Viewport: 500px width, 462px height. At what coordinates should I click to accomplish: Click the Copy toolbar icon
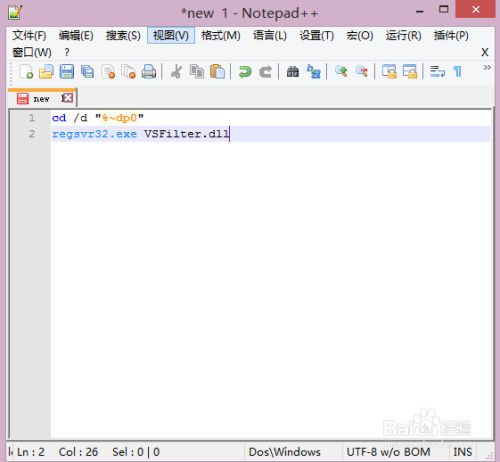click(x=197, y=72)
